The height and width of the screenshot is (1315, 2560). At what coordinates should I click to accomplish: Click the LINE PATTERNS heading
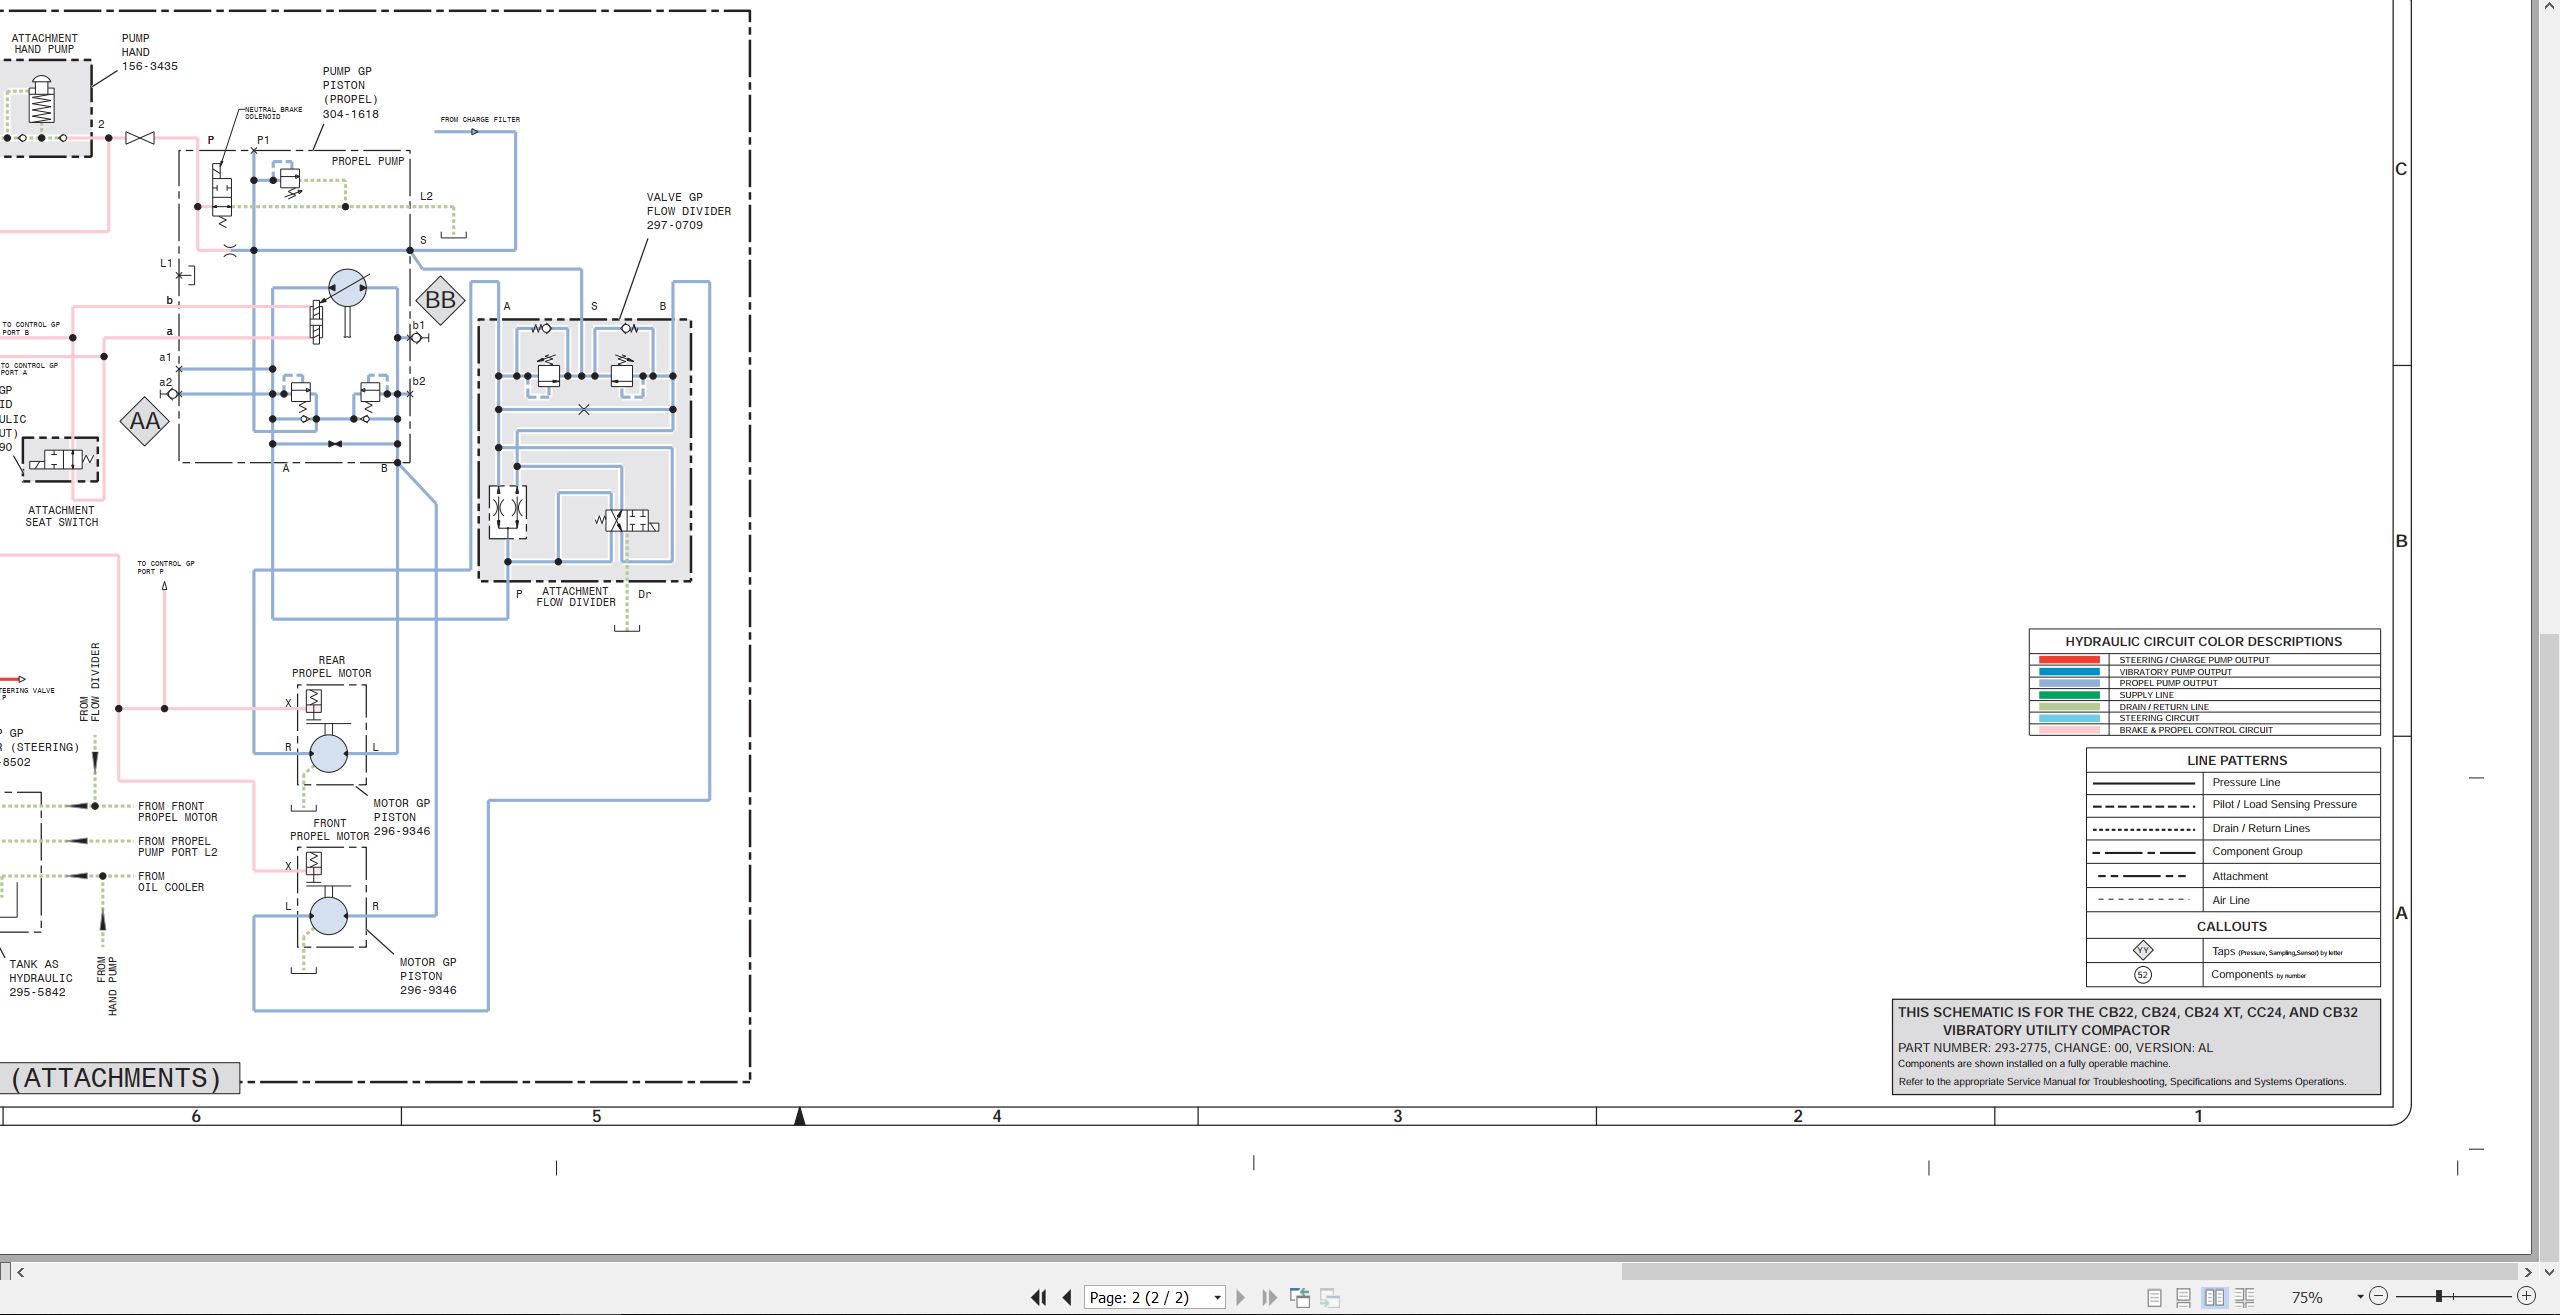2237,761
